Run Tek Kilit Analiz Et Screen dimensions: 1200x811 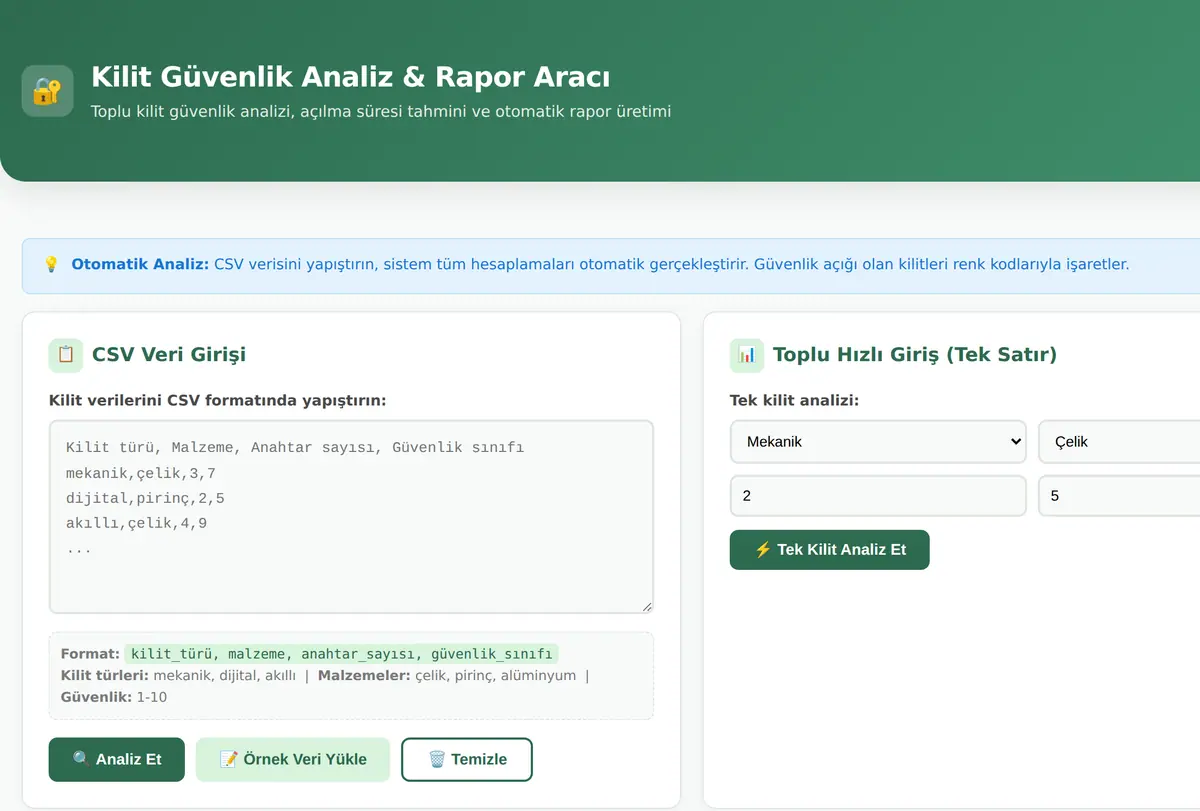click(x=830, y=550)
